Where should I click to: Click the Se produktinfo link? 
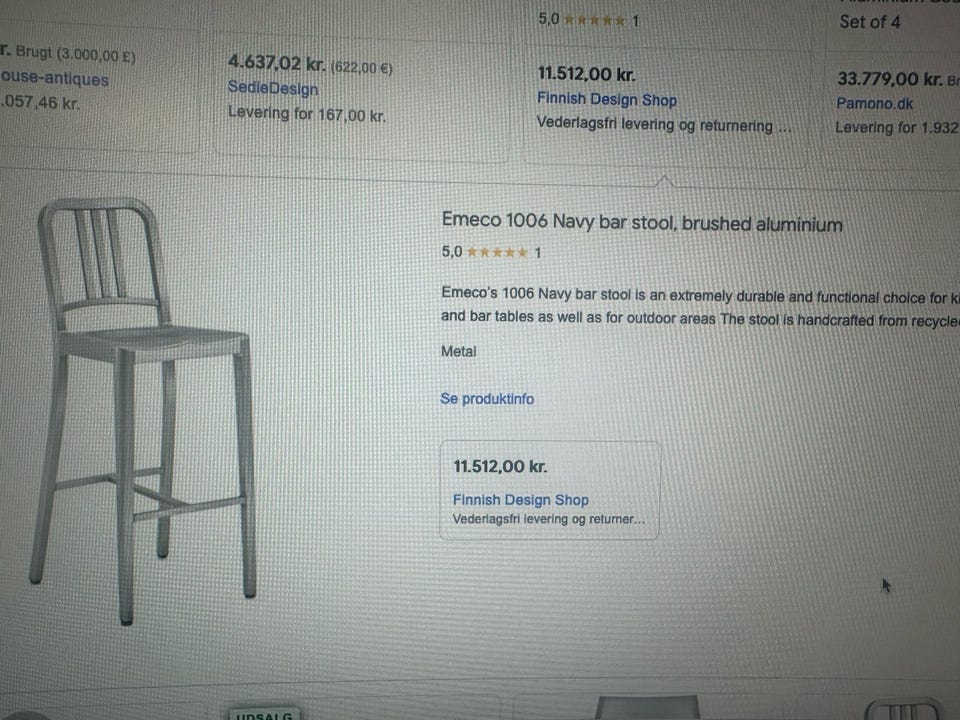[487, 399]
